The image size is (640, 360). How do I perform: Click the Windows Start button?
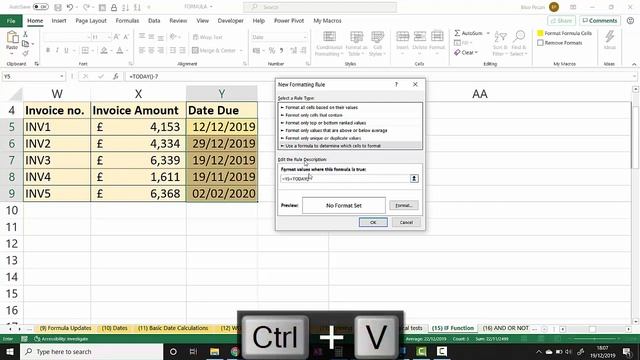tap(9, 351)
